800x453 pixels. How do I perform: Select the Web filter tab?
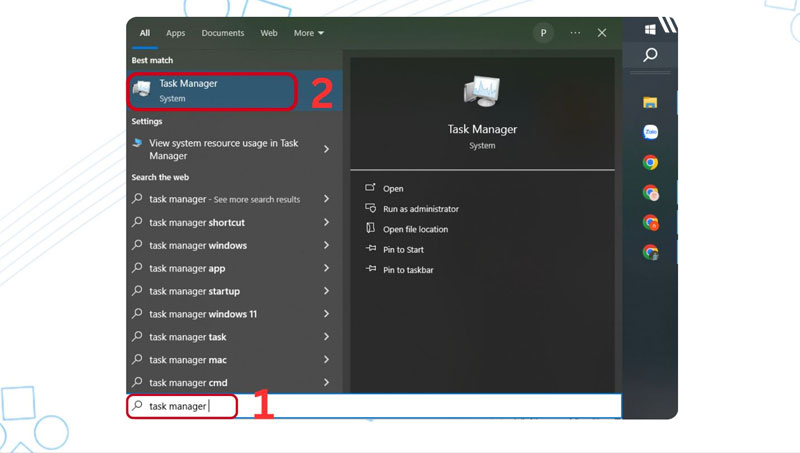(x=269, y=33)
